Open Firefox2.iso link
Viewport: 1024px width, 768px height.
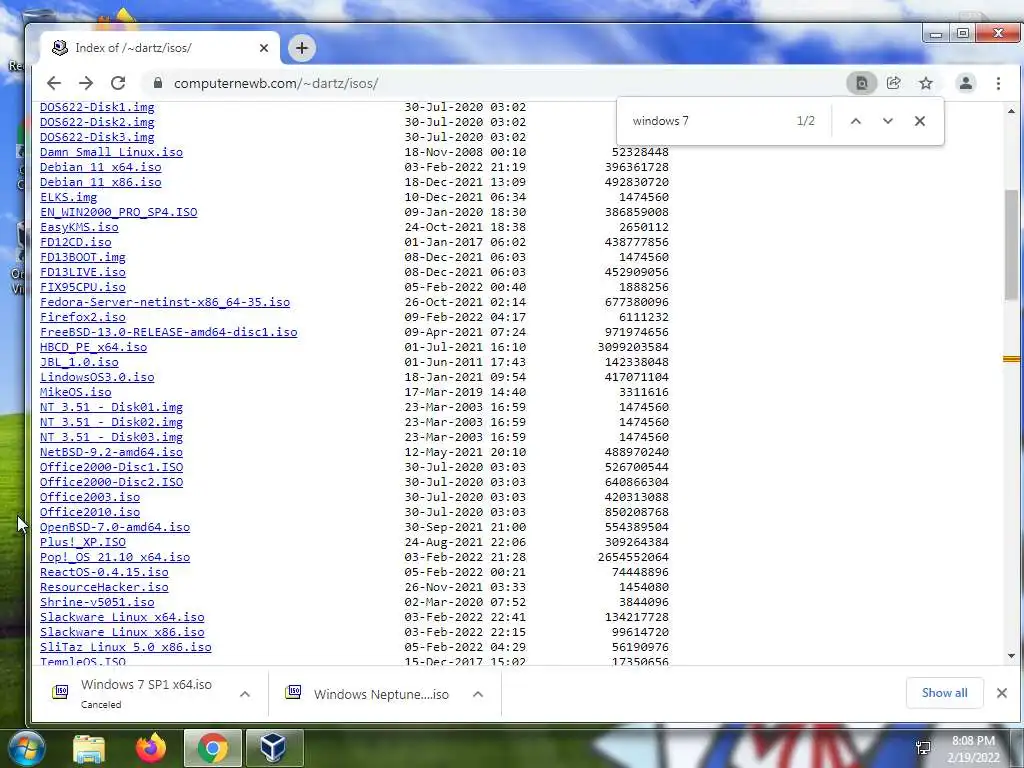(x=83, y=317)
